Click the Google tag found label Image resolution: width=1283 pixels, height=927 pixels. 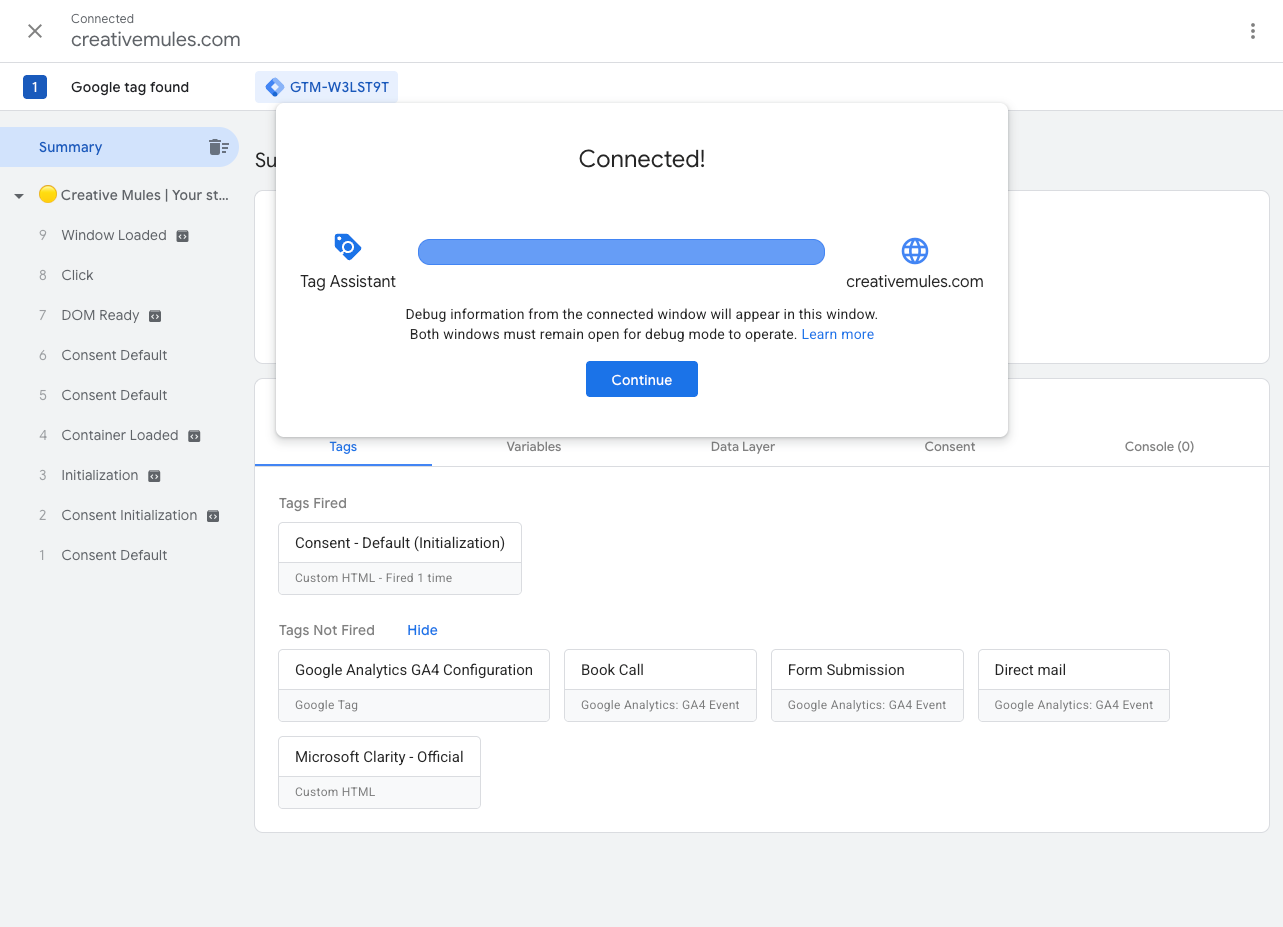[130, 87]
